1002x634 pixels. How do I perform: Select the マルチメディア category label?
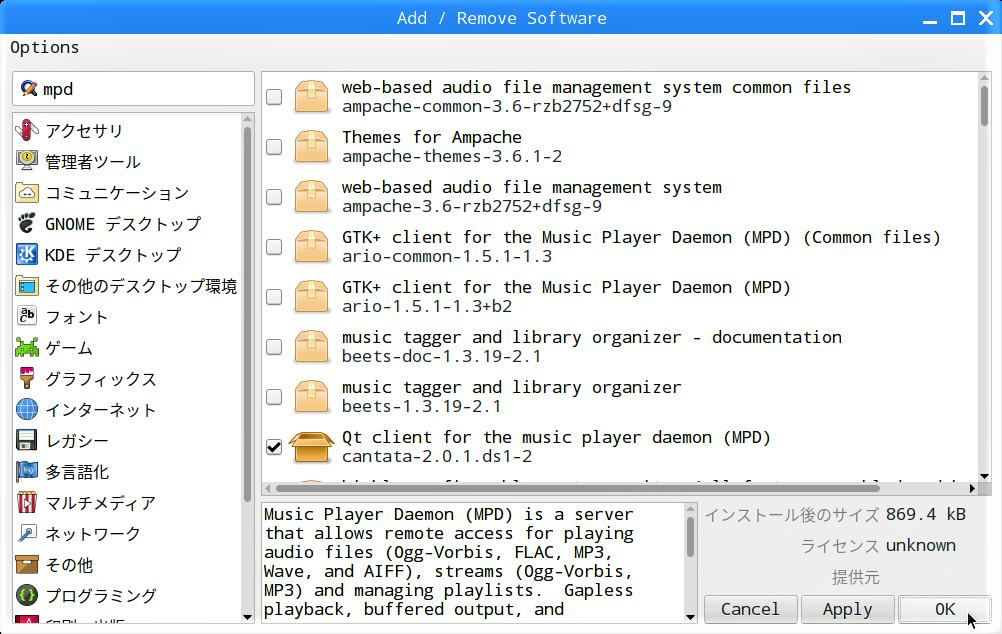pos(100,503)
